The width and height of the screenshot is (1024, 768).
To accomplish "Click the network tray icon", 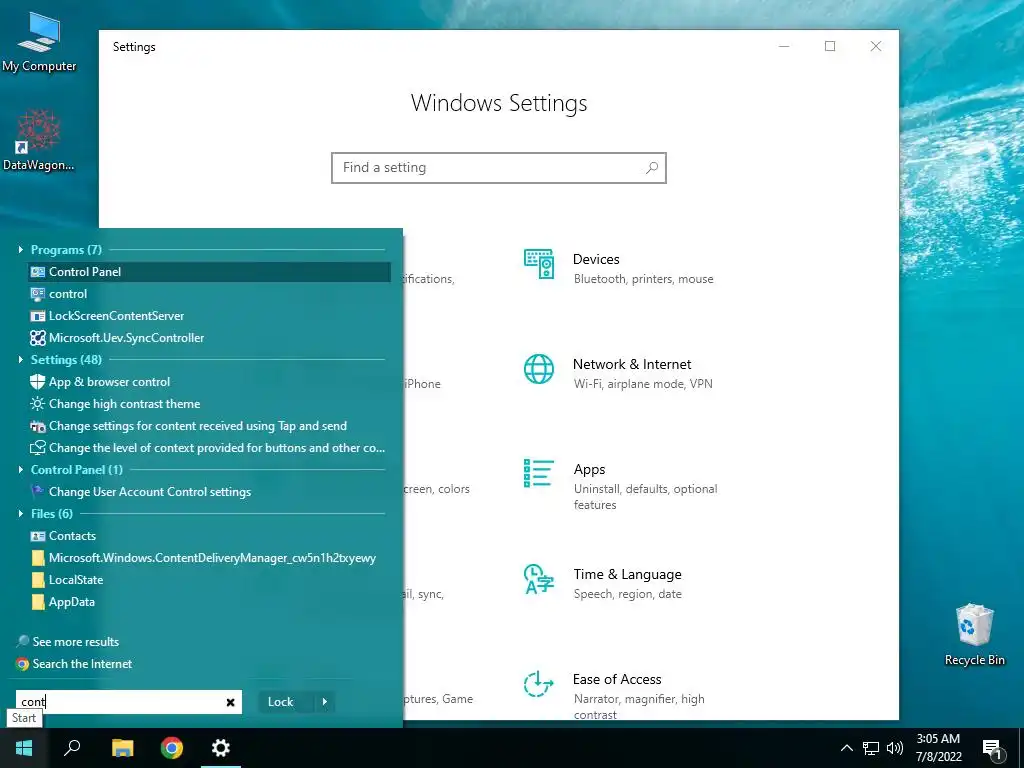I will coord(871,748).
